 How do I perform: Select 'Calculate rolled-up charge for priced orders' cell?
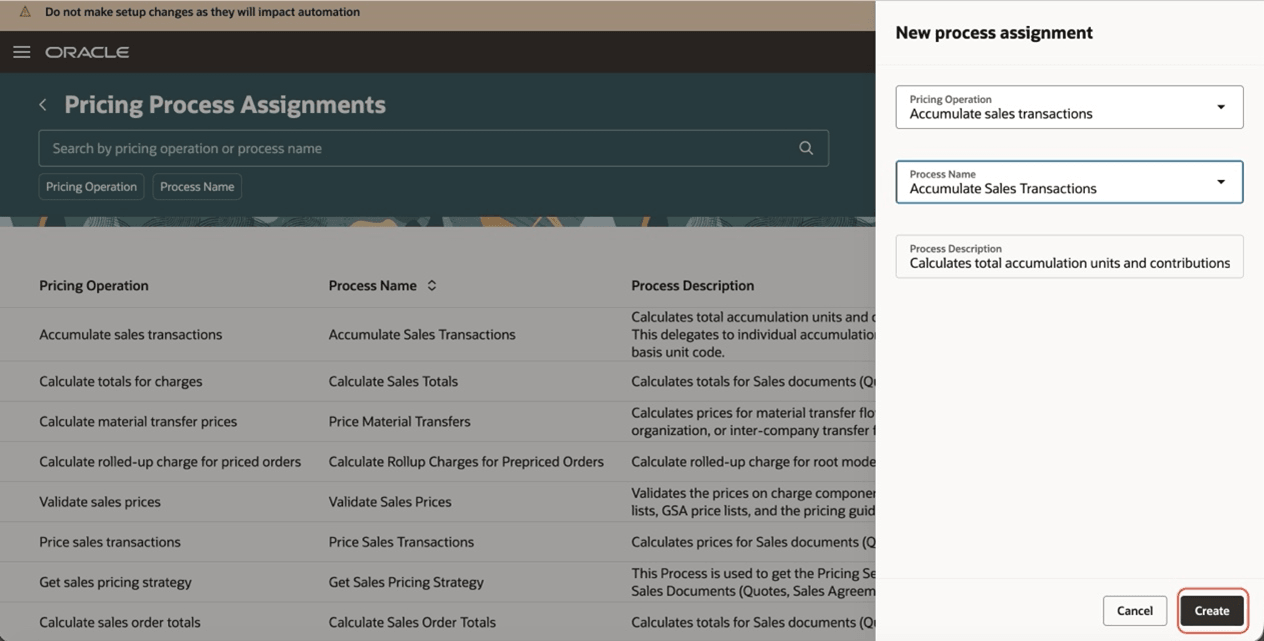click(170, 462)
